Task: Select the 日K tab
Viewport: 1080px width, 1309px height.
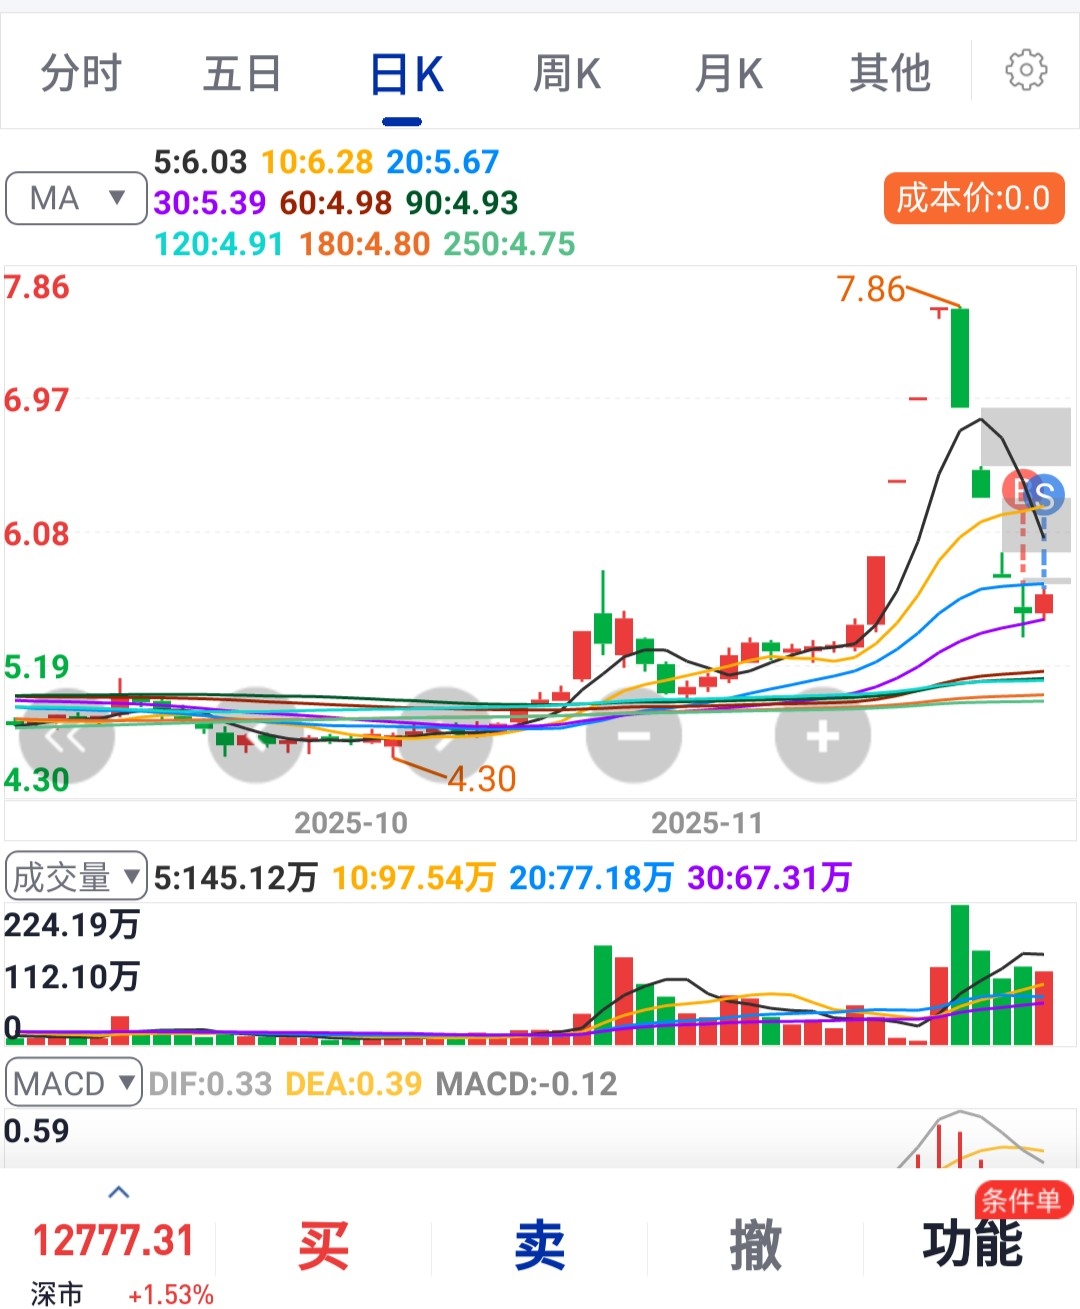Action: point(406,75)
